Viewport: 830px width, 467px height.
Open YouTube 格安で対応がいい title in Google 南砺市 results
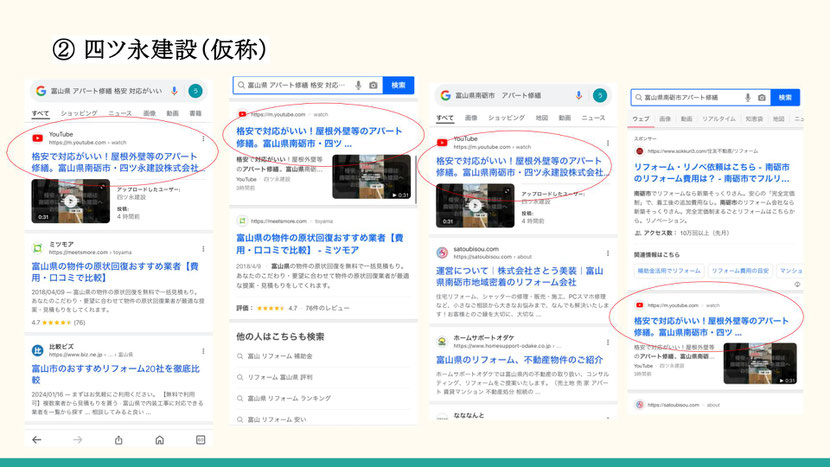(x=522, y=166)
